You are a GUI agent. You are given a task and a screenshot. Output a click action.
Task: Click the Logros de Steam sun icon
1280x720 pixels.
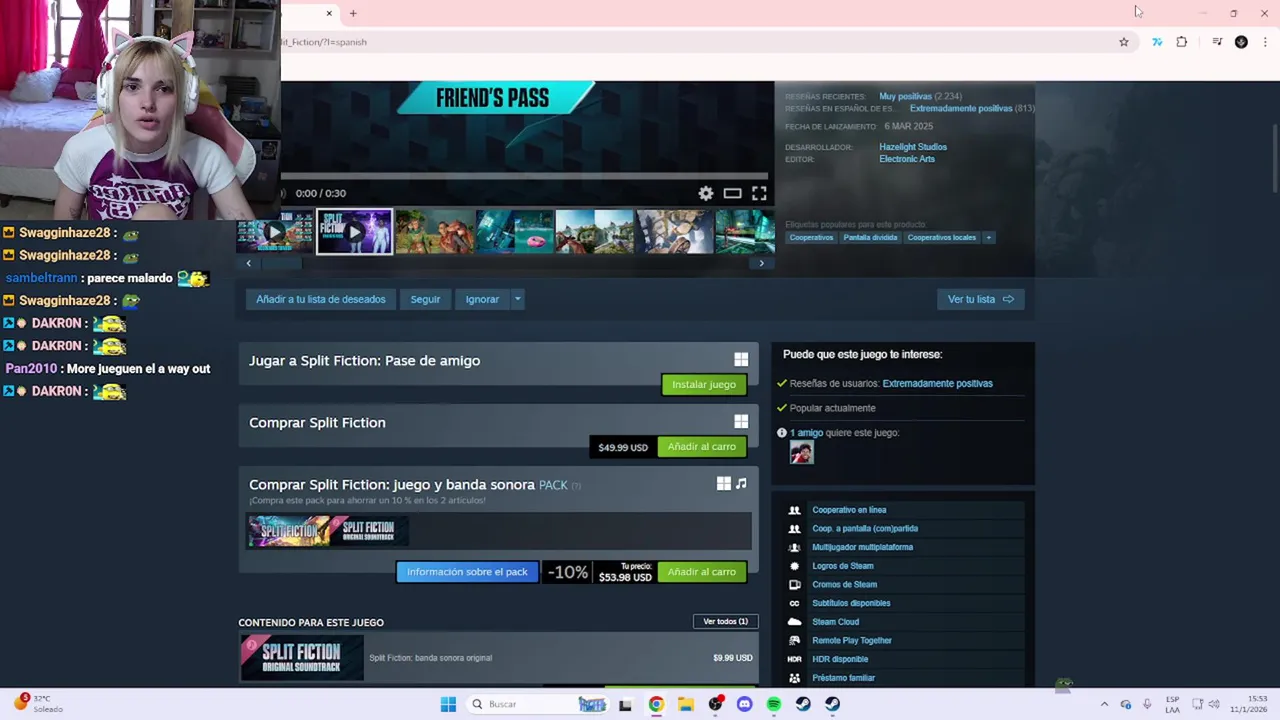click(x=795, y=566)
